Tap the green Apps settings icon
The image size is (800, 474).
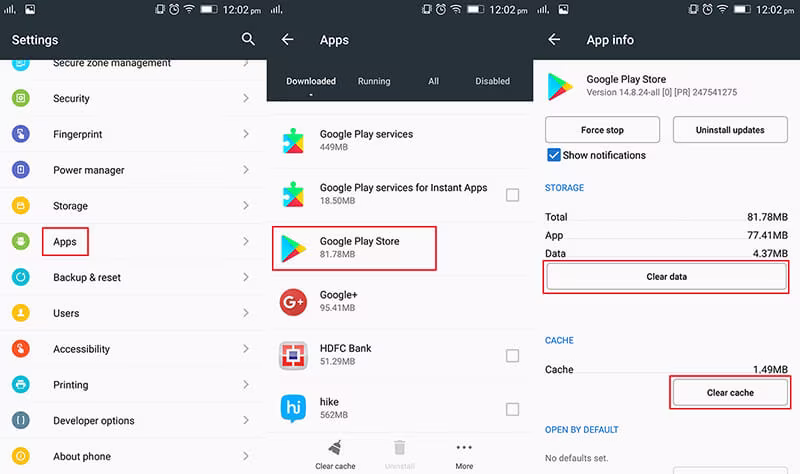21,241
